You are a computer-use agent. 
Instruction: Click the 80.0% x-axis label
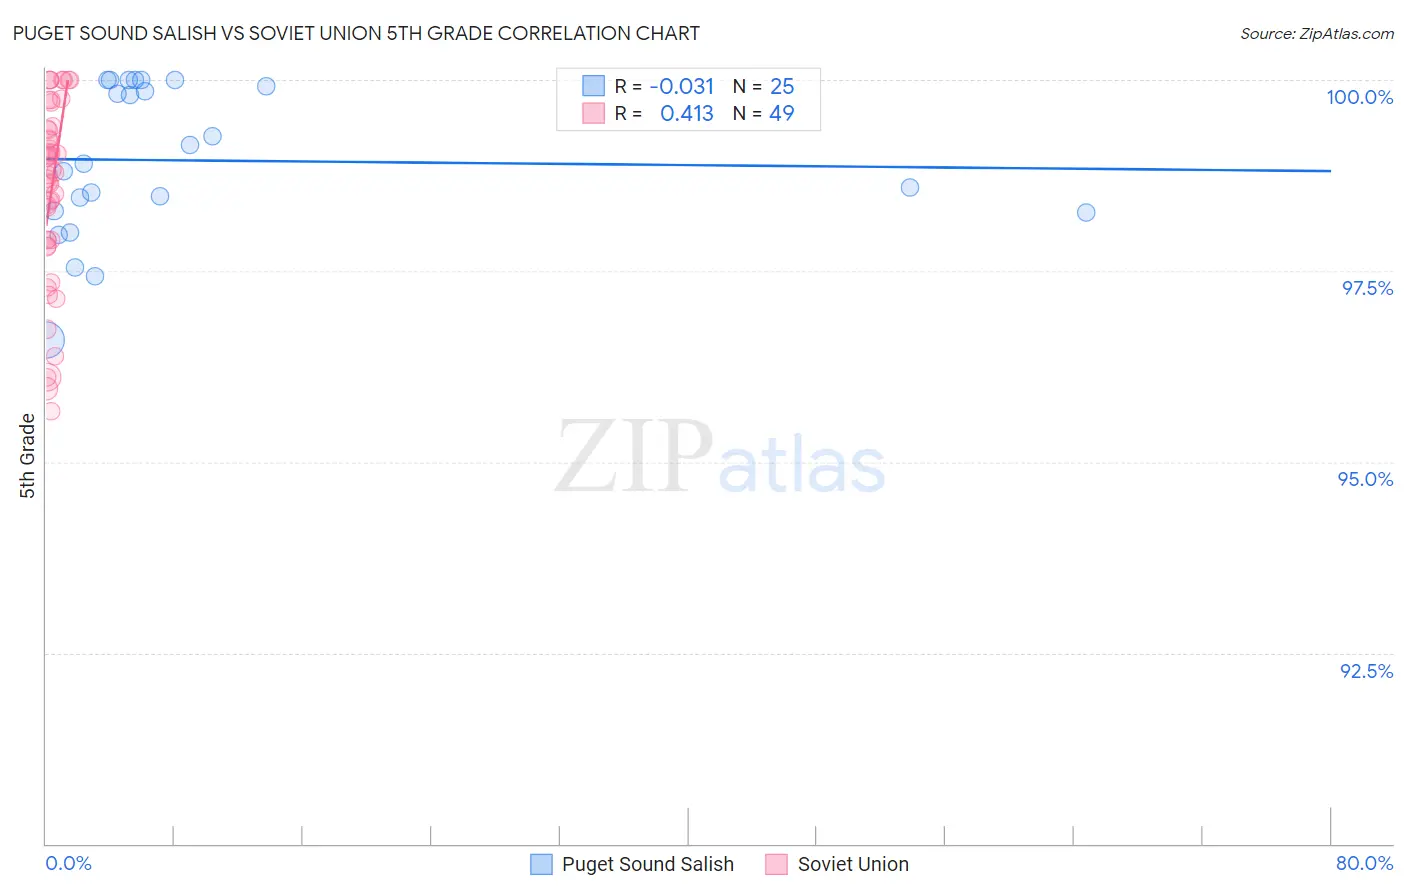pos(1364,863)
